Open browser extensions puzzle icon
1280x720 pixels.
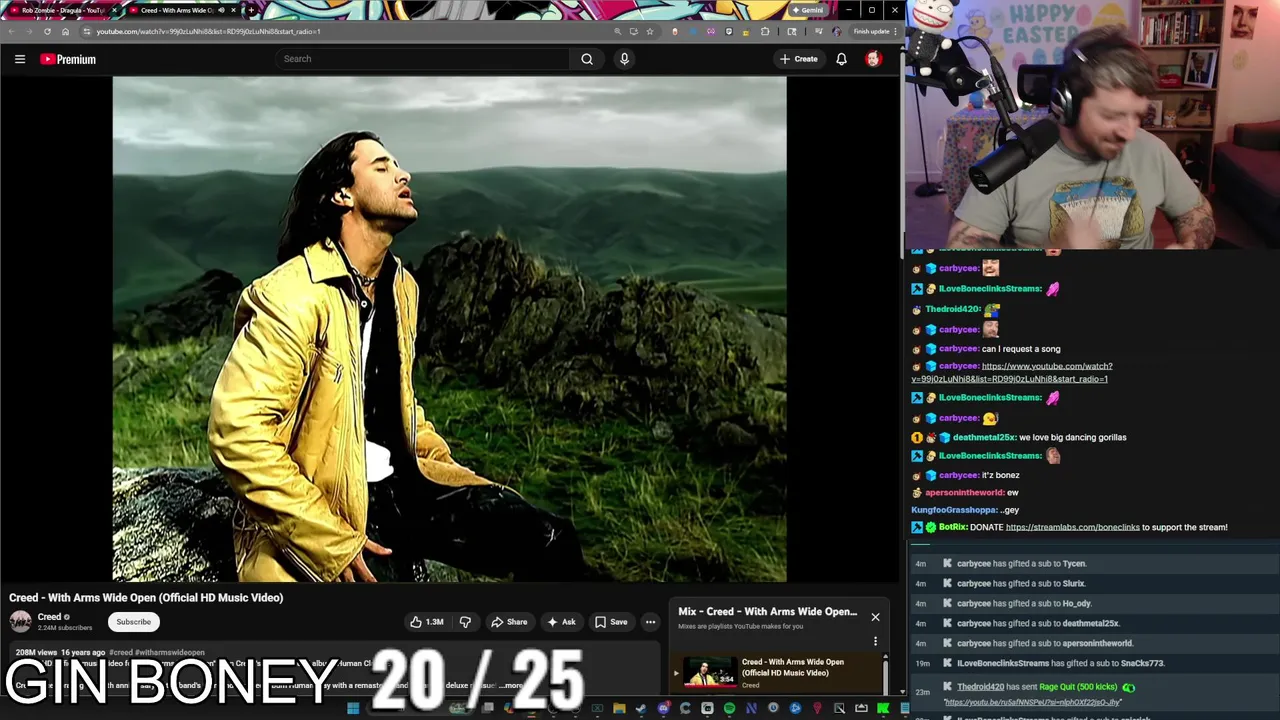tap(765, 31)
